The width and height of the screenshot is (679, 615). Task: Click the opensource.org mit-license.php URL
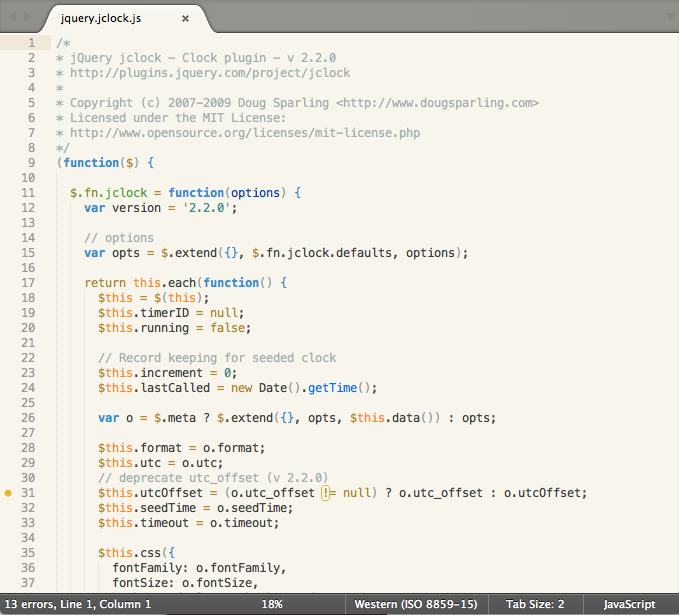coord(245,133)
